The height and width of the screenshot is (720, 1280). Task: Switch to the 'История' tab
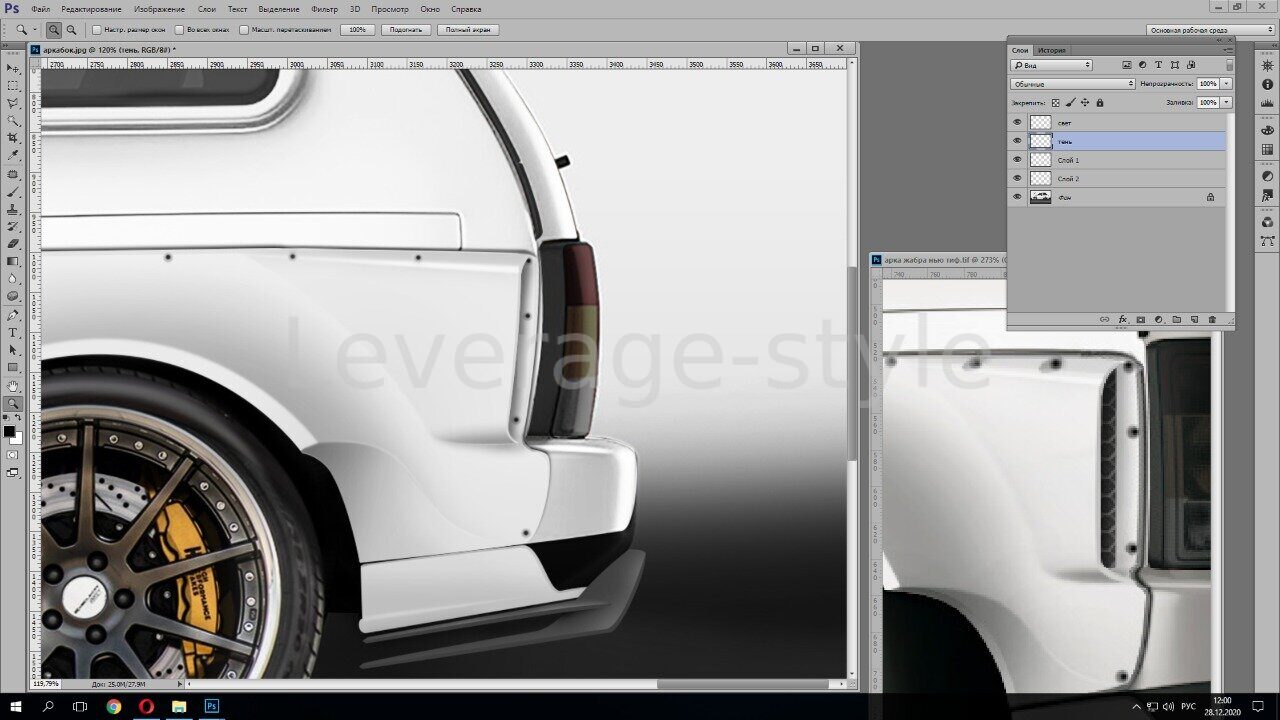tap(1051, 50)
